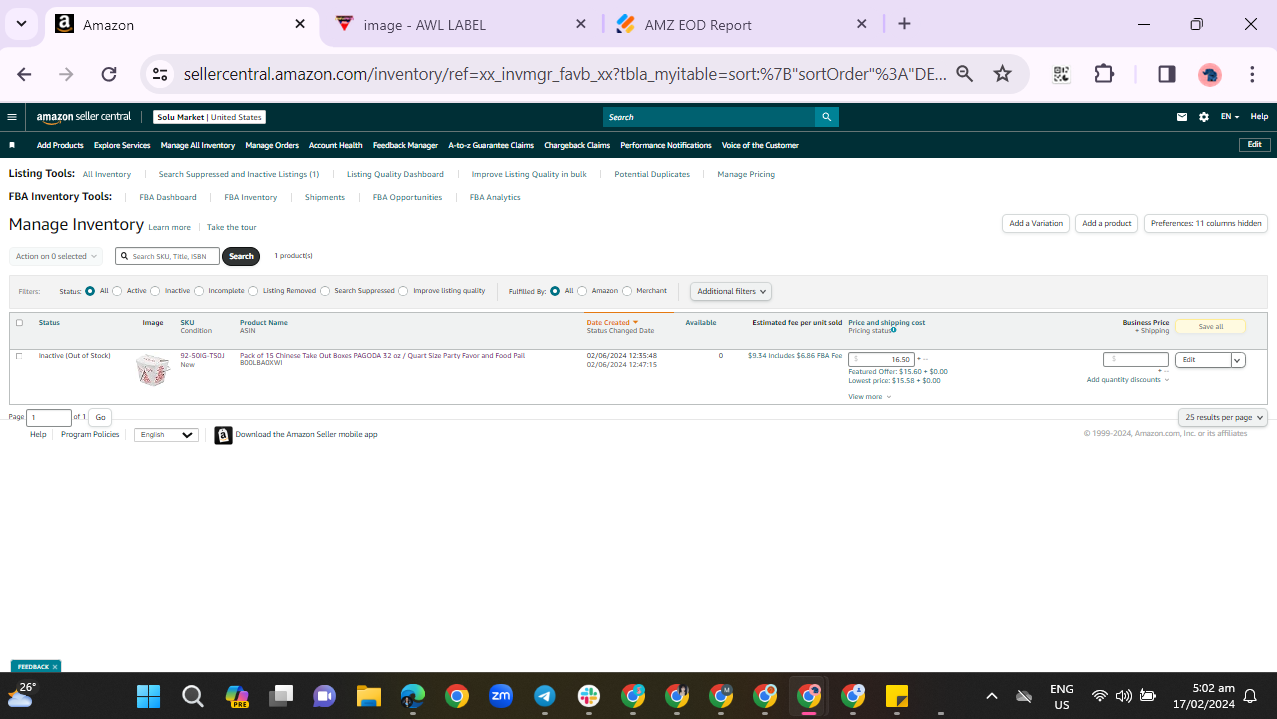Open the product name listing link
Image resolution: width=1277 pixels, height=719 pixels.
point(382,355)
